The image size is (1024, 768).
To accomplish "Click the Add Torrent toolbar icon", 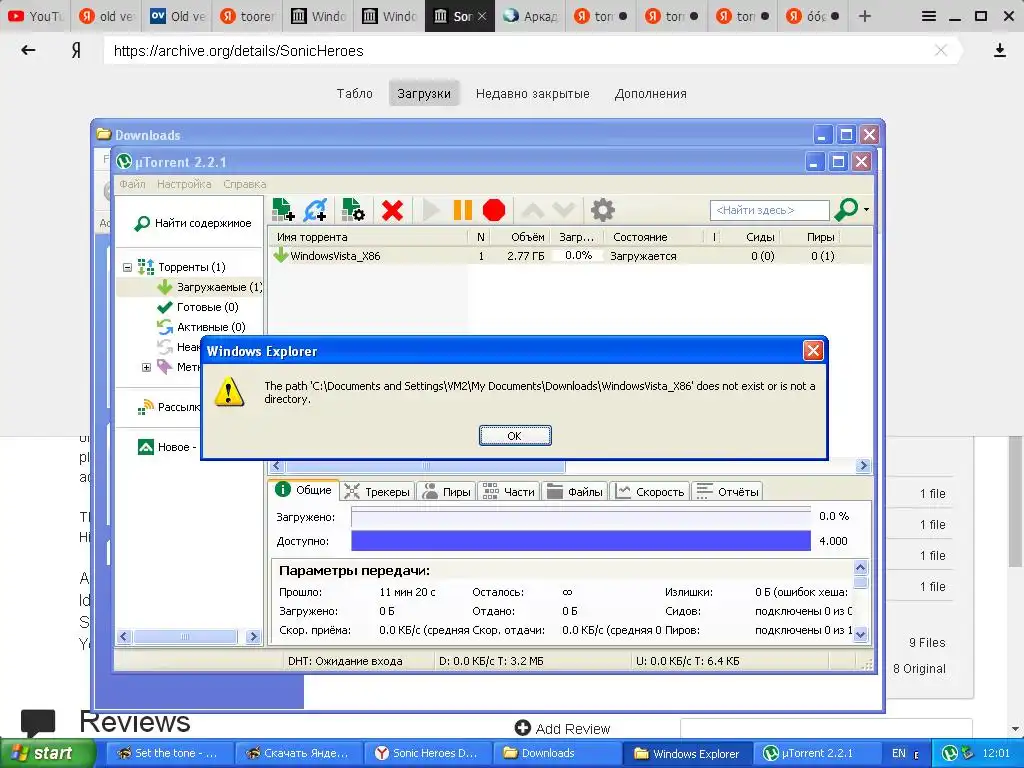I will coord(283,210).
